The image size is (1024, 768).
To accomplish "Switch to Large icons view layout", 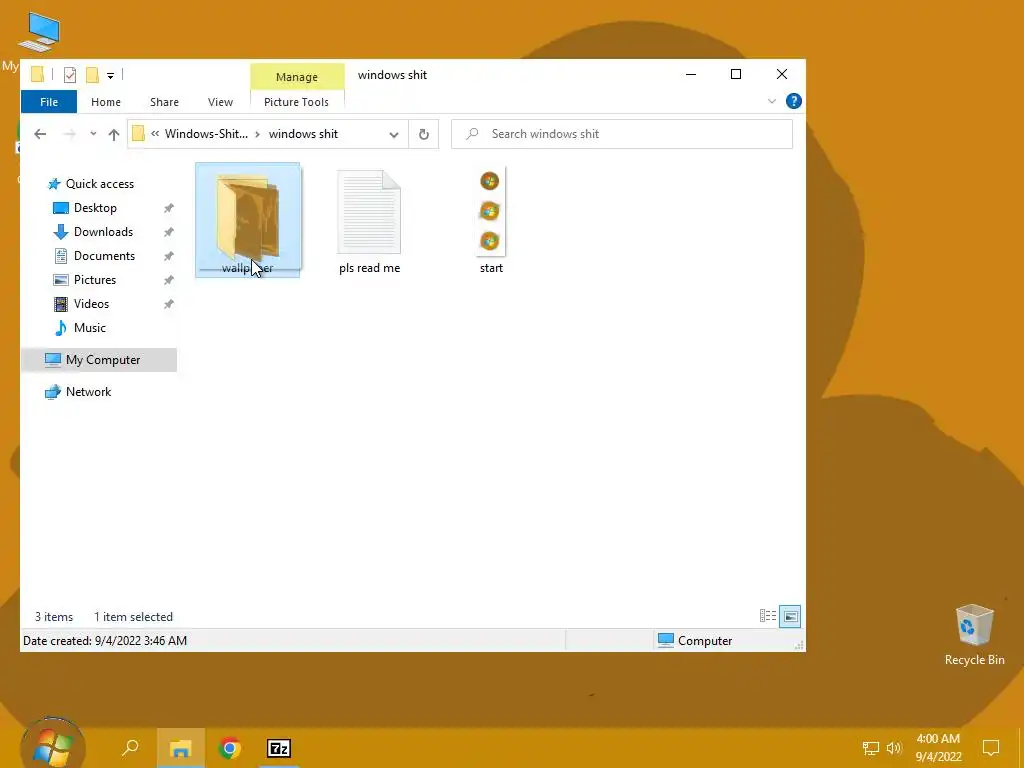I will pyautogui.click(x=790, y=616).
